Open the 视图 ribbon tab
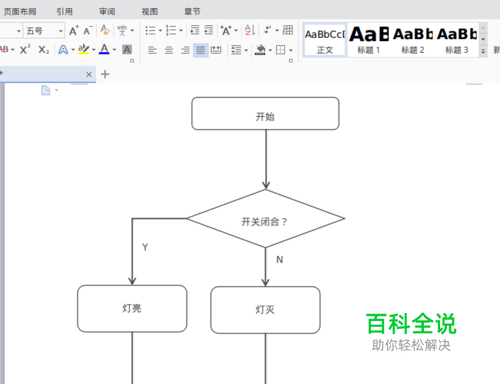This screenshot has width=500, height=384. (x=150, y=12)
